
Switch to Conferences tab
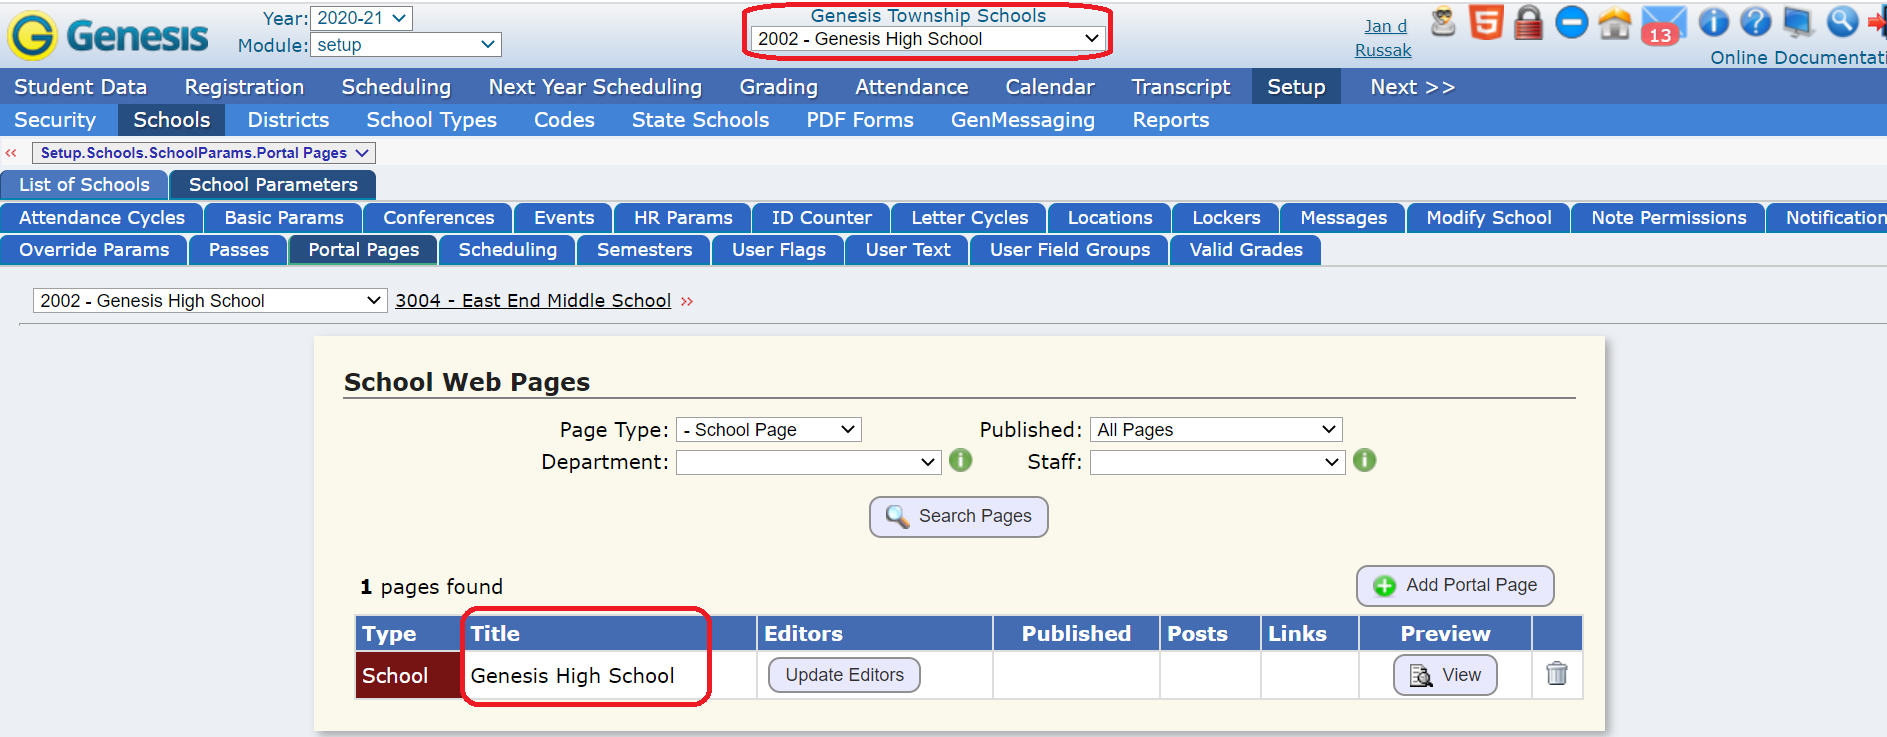438,218
